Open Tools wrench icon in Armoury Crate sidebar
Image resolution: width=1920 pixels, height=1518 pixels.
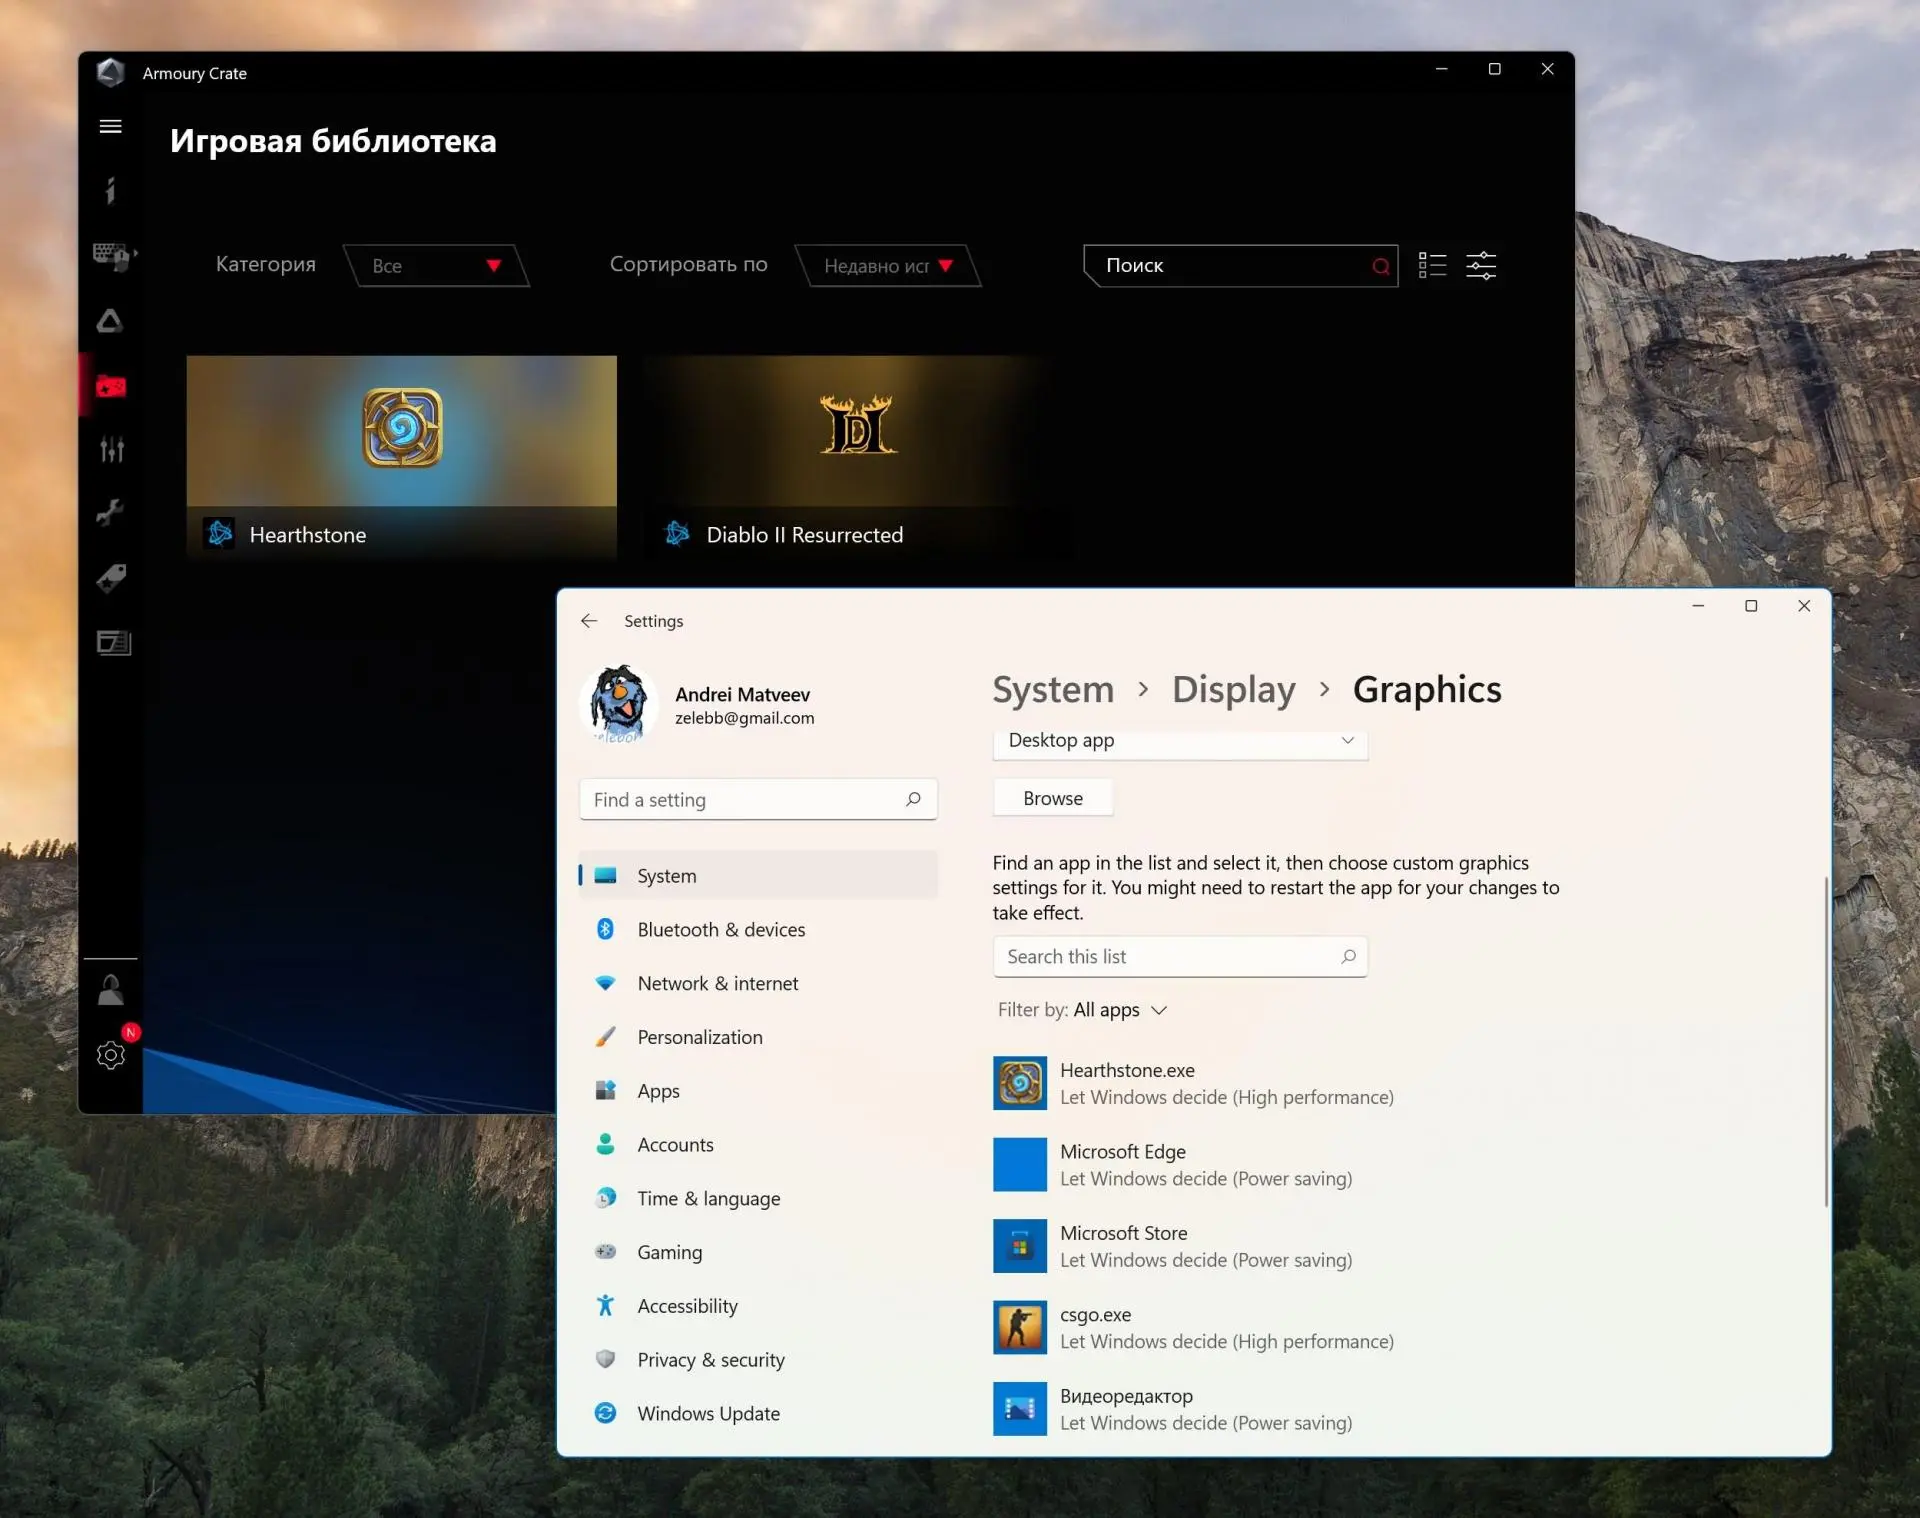pyautogui.click(x=110, y=513)
